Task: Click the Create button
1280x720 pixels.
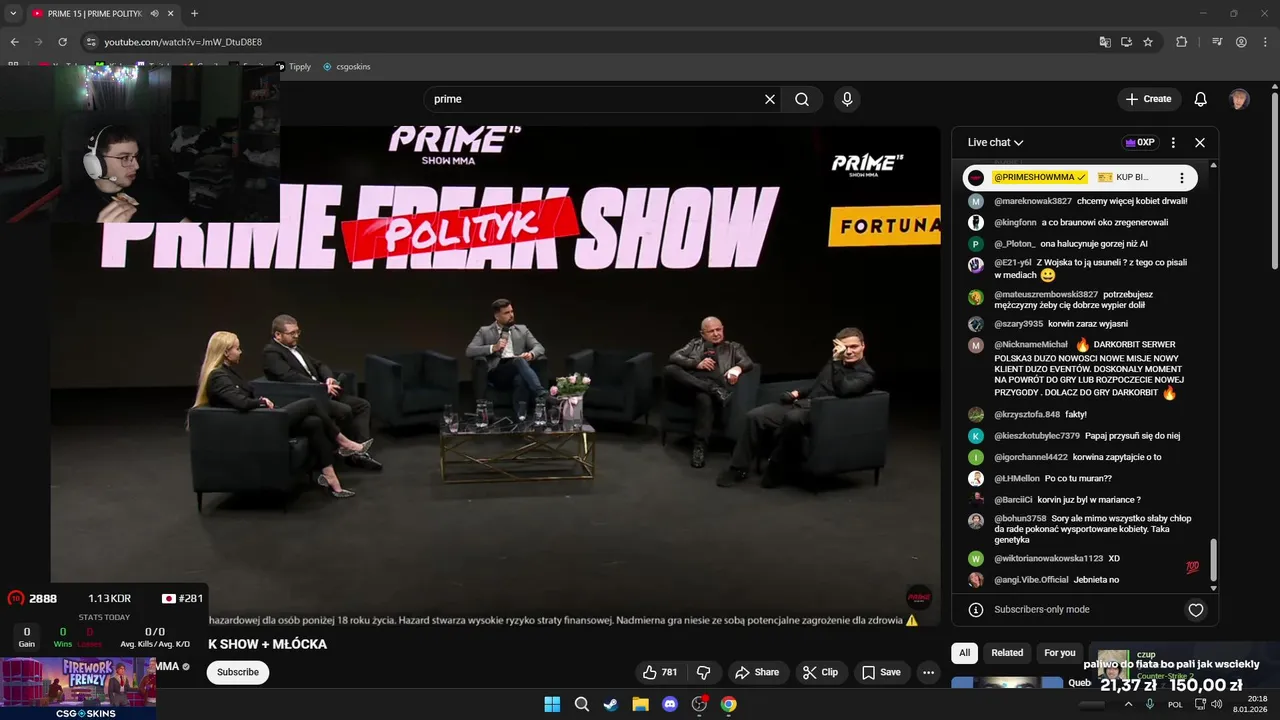Action: [x=1148, y=99]
